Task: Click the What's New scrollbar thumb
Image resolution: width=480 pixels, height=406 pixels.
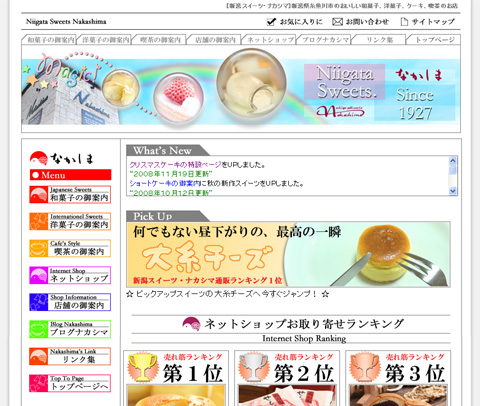Action: click(453, 169)
